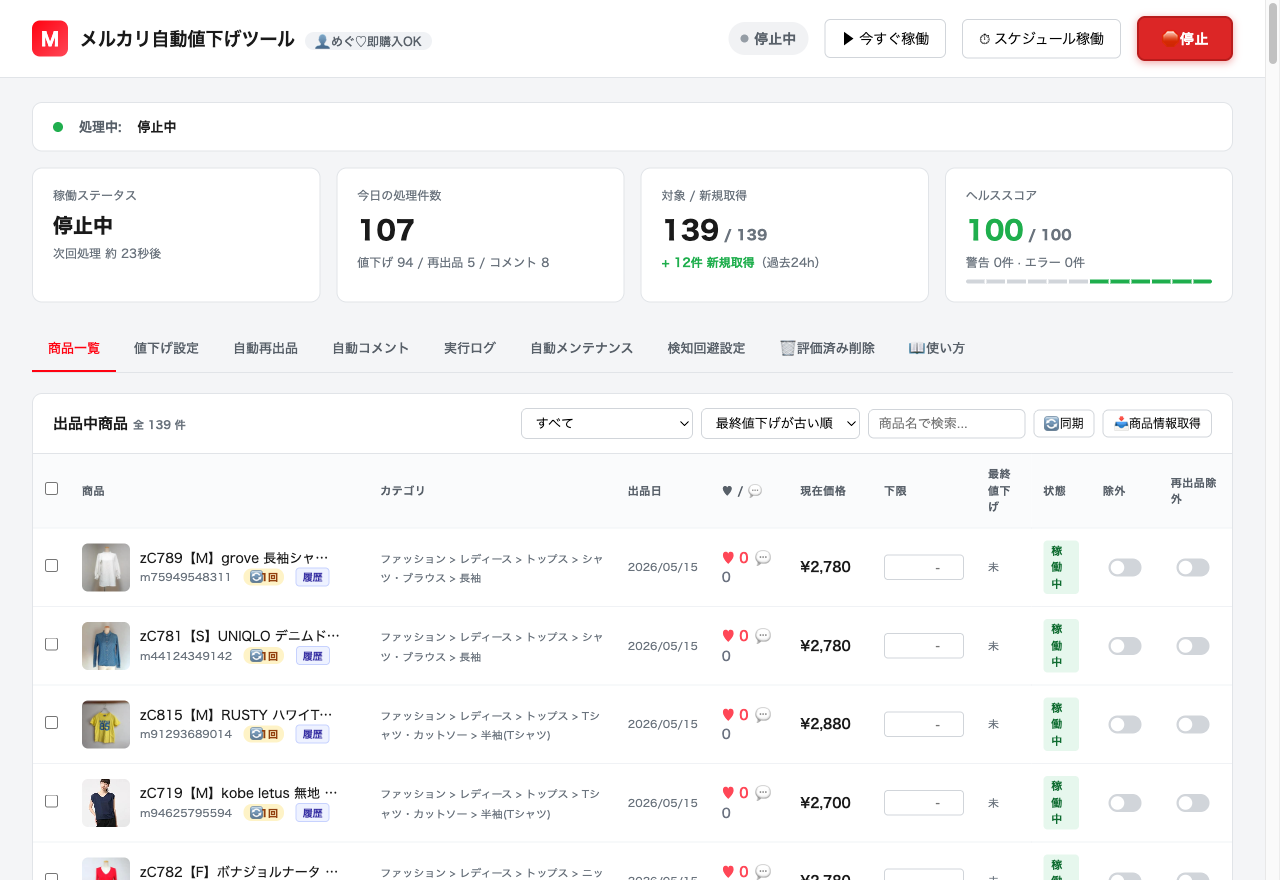Click the health score segmented progress bar
This screenshot has height=880, width=1280.
(1089, 282)
